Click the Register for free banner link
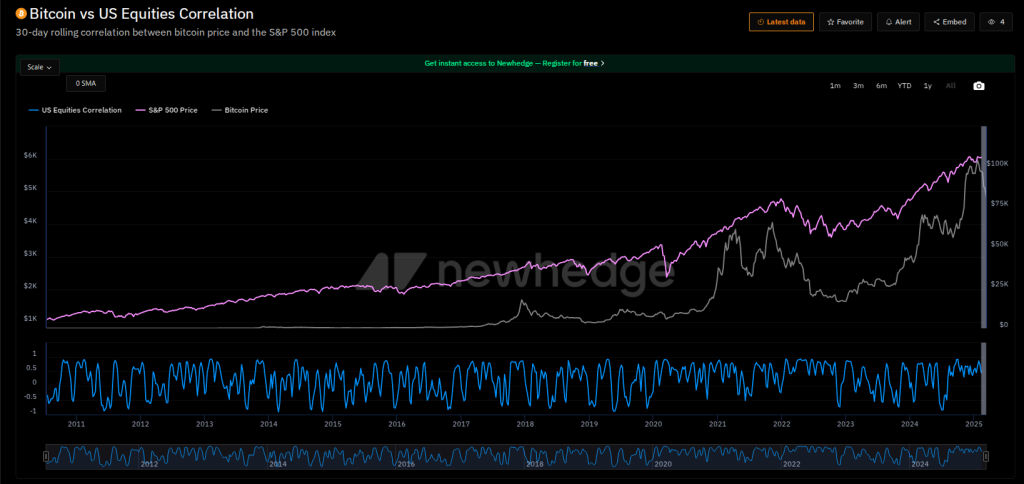This screenshot has width=1024, height=484. click(x=514, y=63)
